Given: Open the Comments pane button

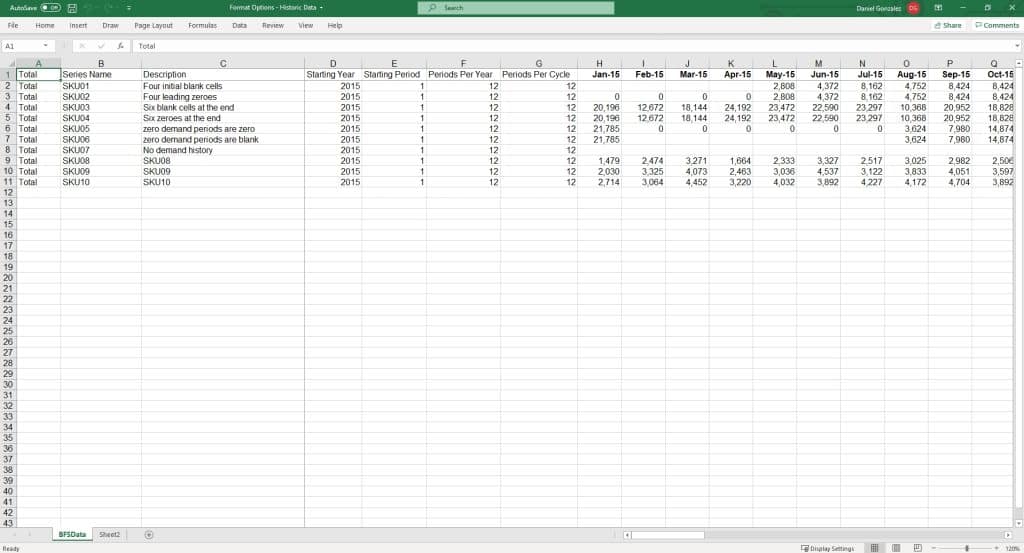Looking at the screenshot, I should tap(996, 25).
